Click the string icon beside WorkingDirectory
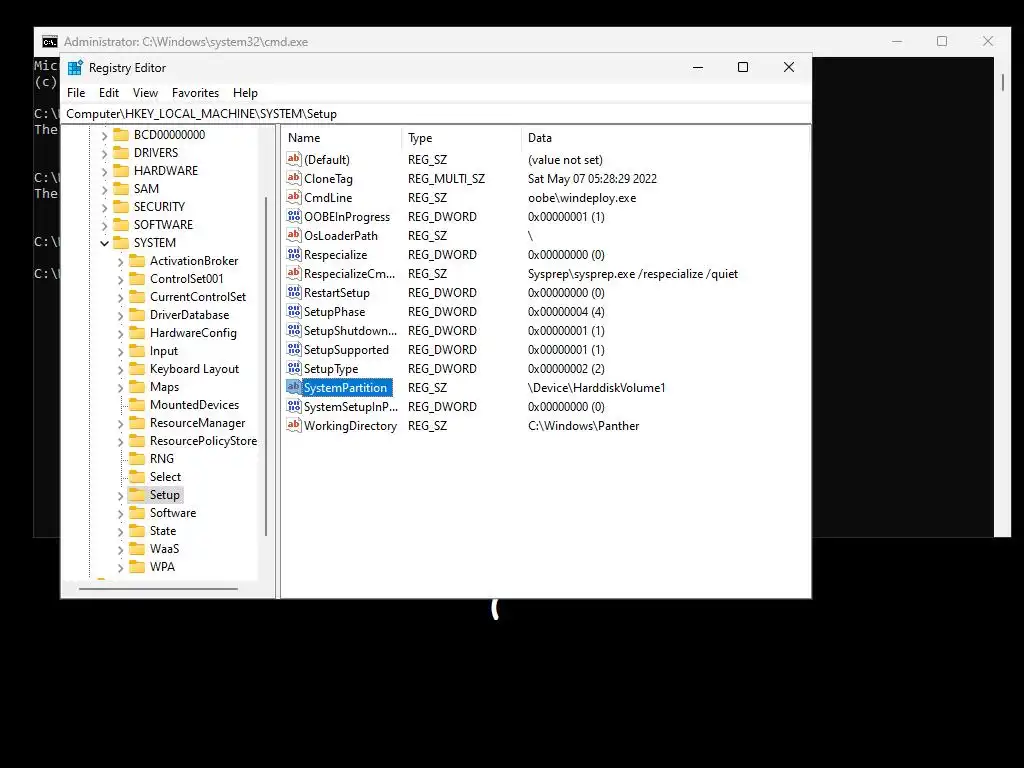 (294, 424)
